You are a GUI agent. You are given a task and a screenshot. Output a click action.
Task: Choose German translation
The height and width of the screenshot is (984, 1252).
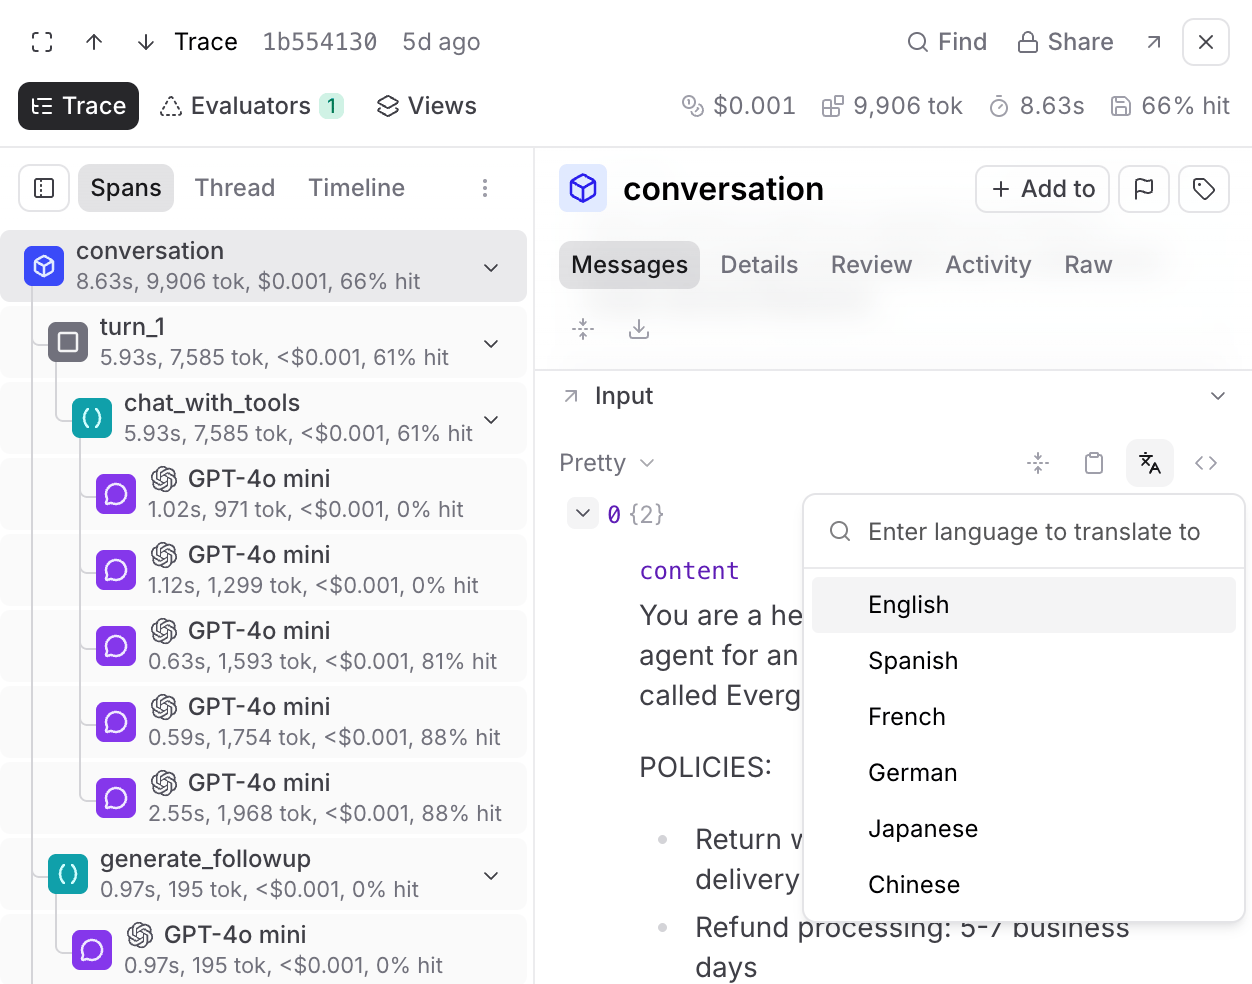1024,773
